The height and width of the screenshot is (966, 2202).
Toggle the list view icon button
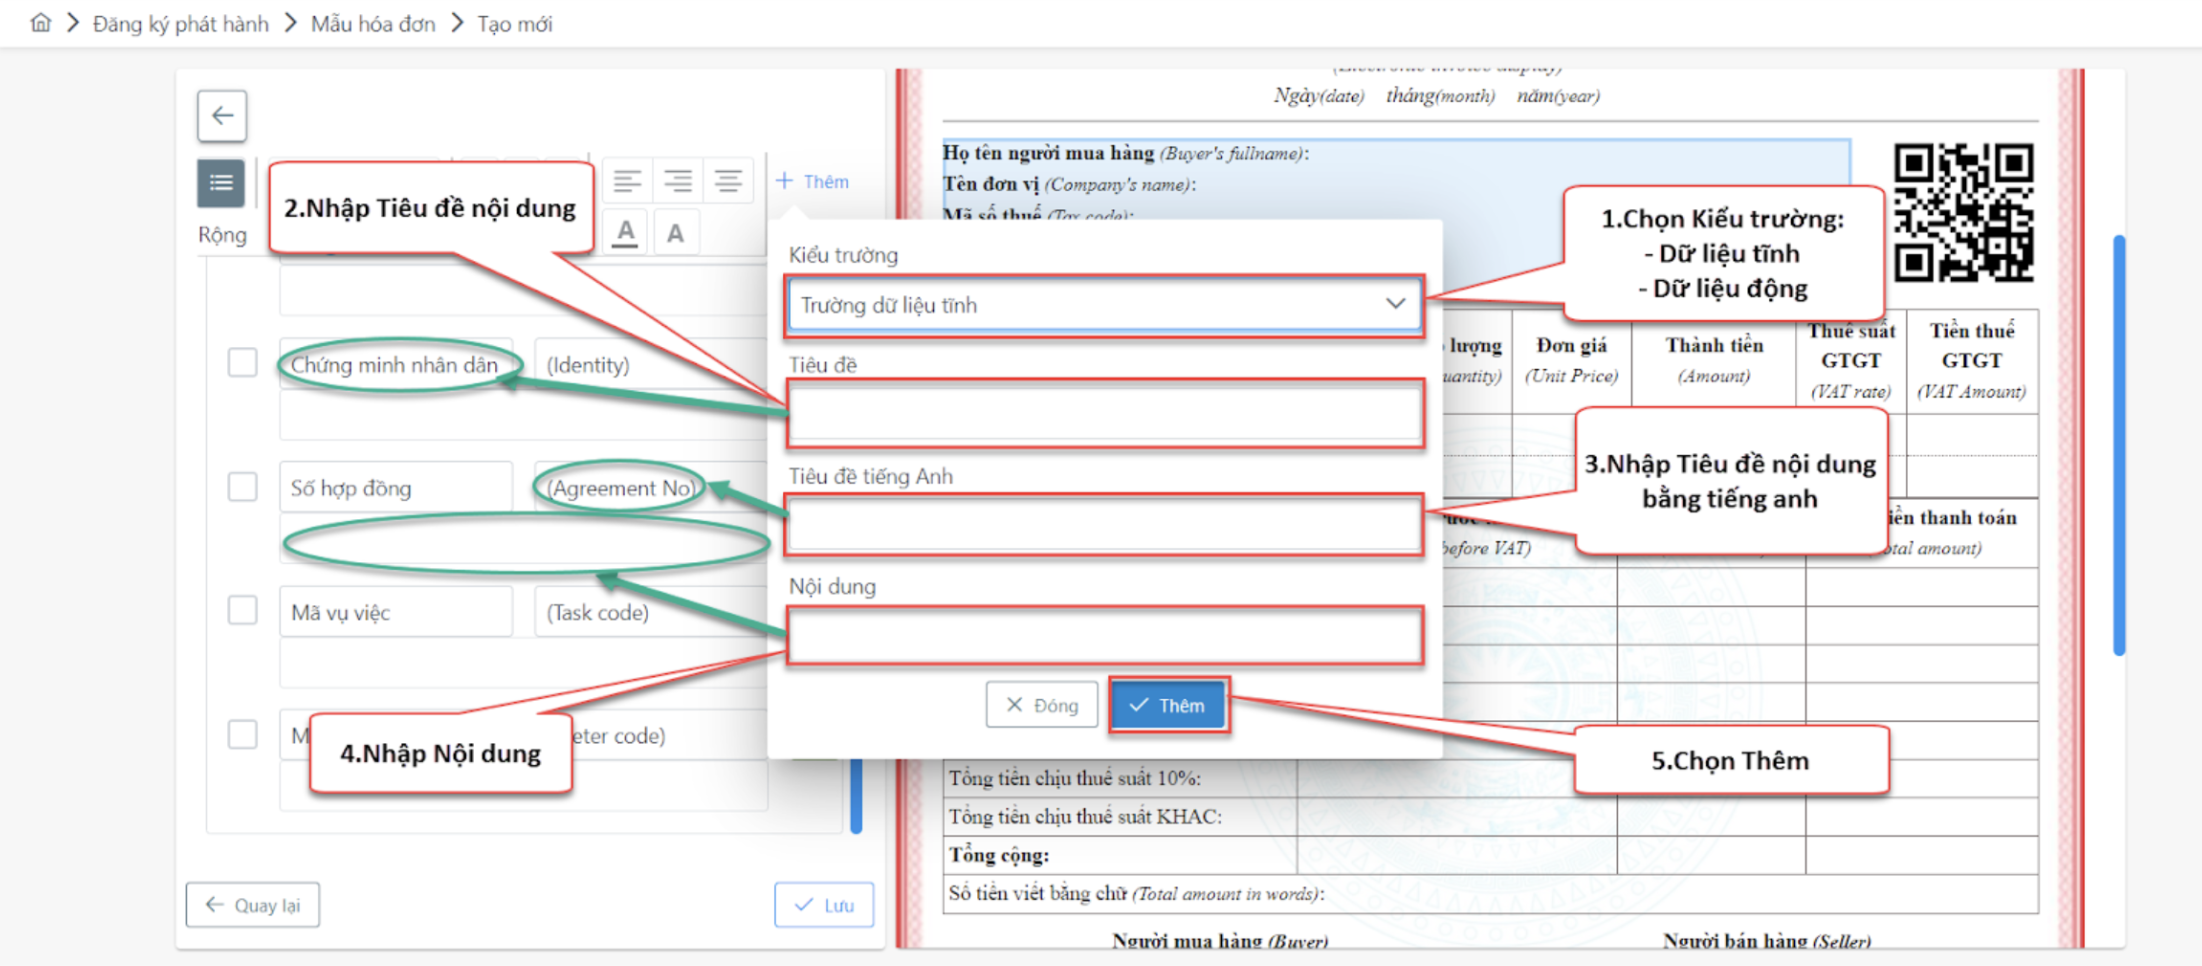[x=221, y=183]
